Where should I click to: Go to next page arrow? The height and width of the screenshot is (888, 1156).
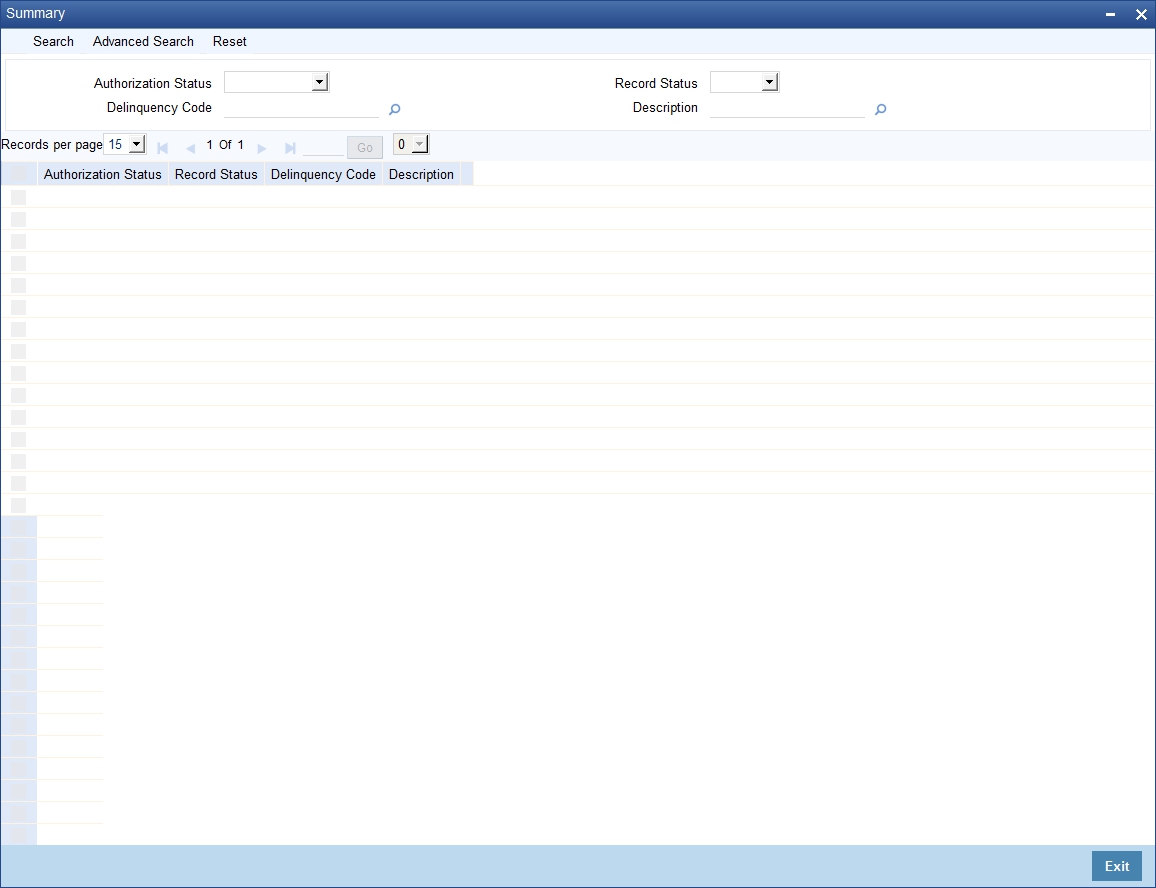click(x=261, y=148)
